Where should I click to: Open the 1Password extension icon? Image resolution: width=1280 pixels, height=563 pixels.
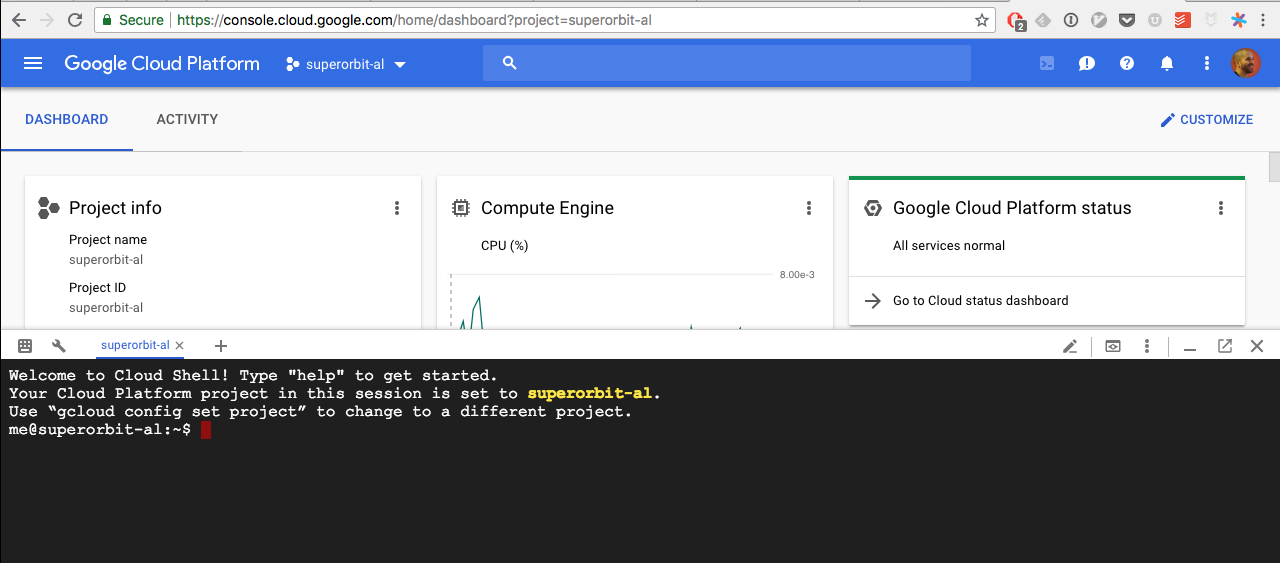1071,19
